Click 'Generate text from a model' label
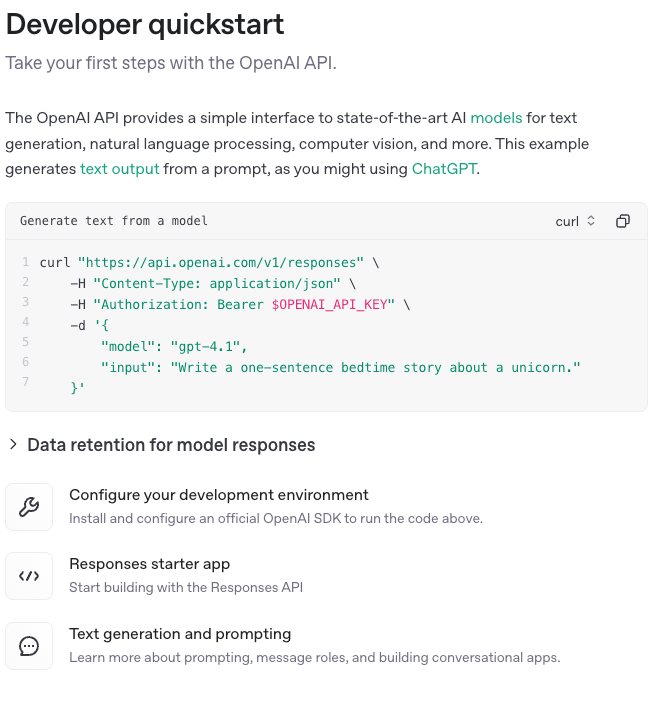Screen dimensions: 668x701 (x=114, y=221)
